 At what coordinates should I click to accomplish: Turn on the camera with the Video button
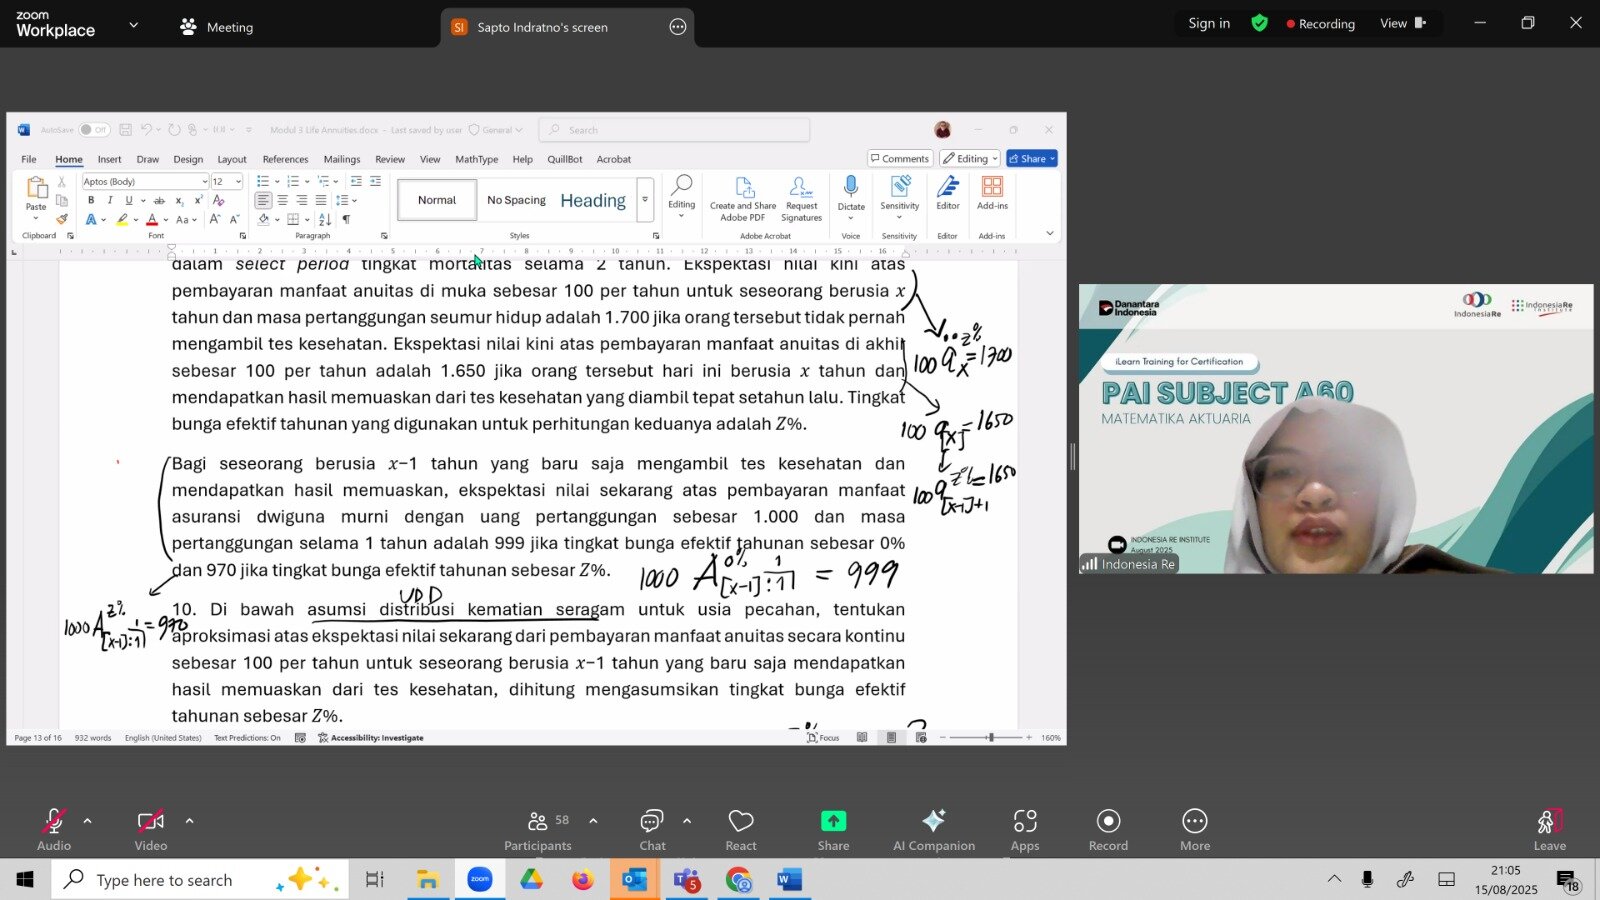(x=150, y=822)
